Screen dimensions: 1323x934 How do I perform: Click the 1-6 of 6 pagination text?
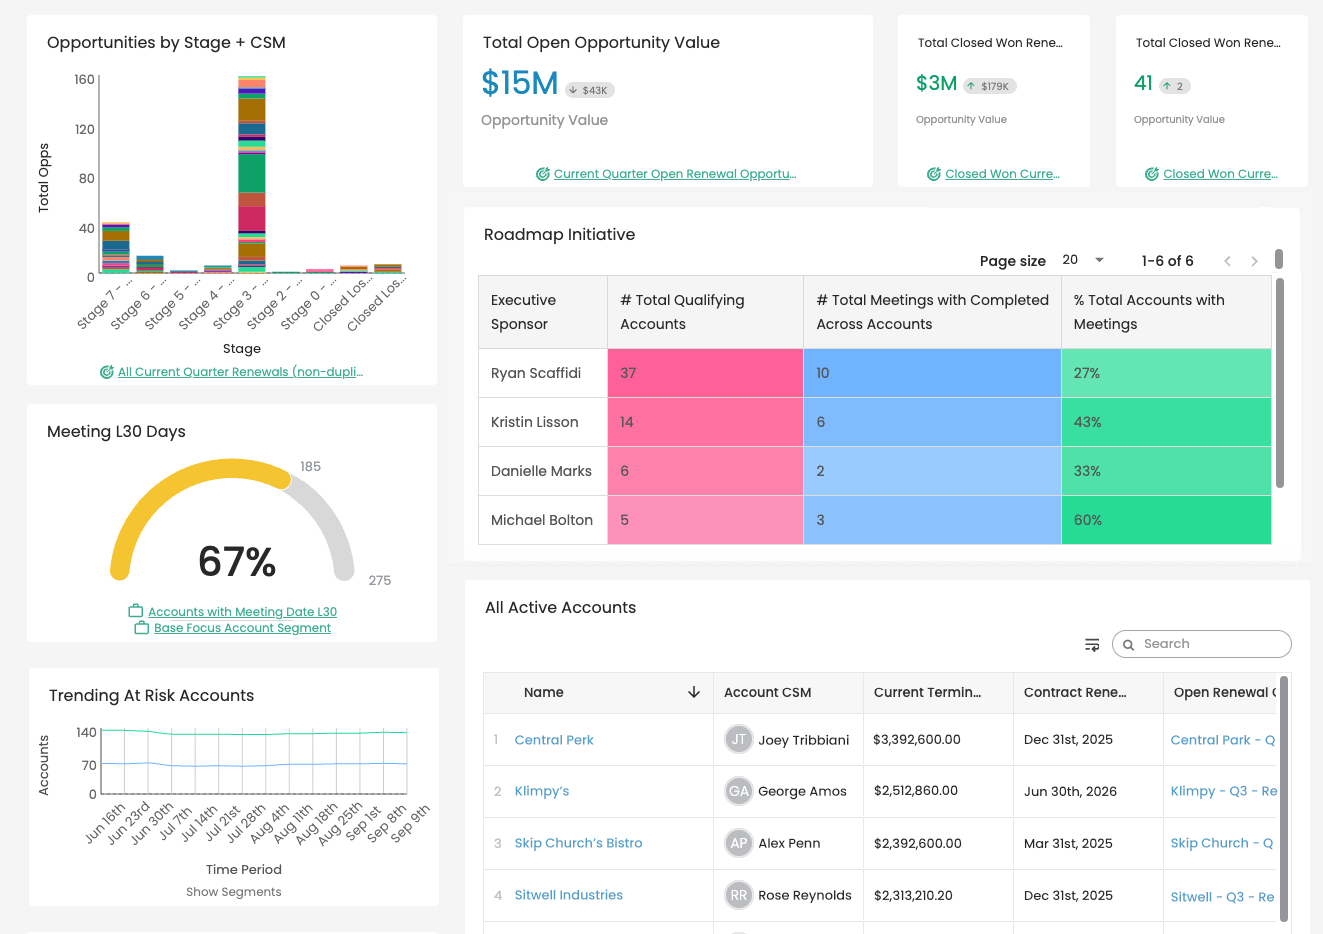[1167, 261]
